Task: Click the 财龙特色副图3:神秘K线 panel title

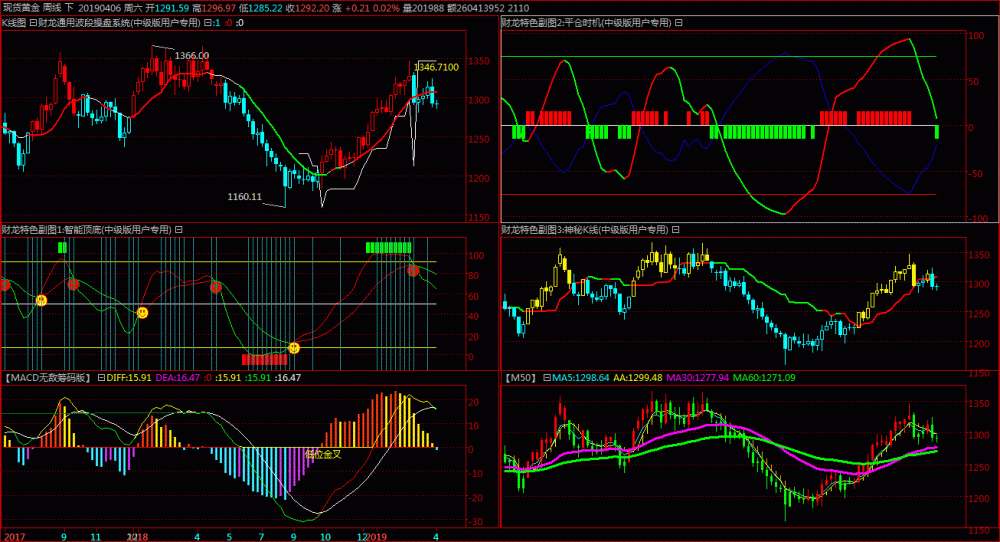Action: (585, 230)
